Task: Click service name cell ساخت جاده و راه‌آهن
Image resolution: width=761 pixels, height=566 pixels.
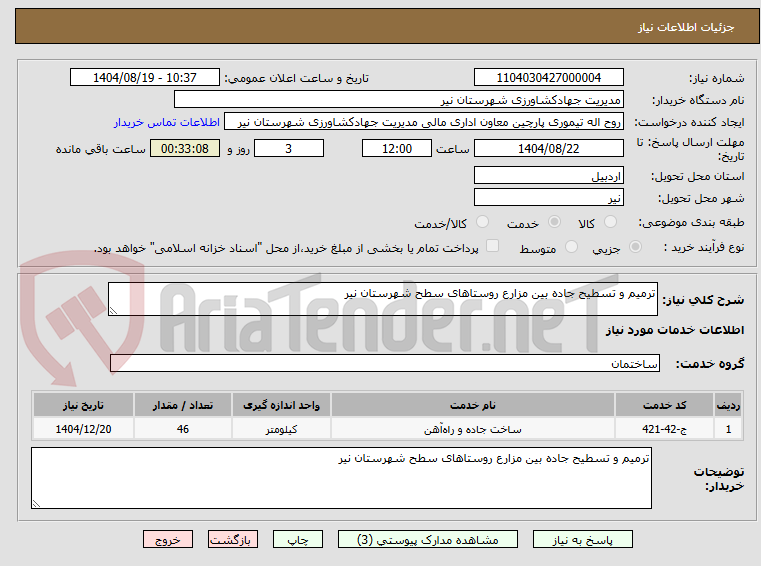Action: pyautogui.click(x=473, y=429)
